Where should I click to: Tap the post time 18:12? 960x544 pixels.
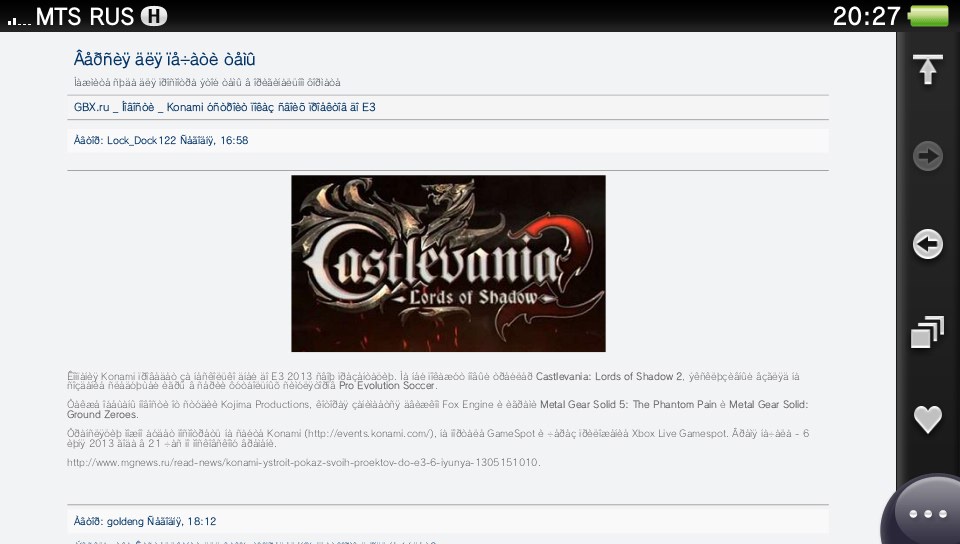coord(201,521)
